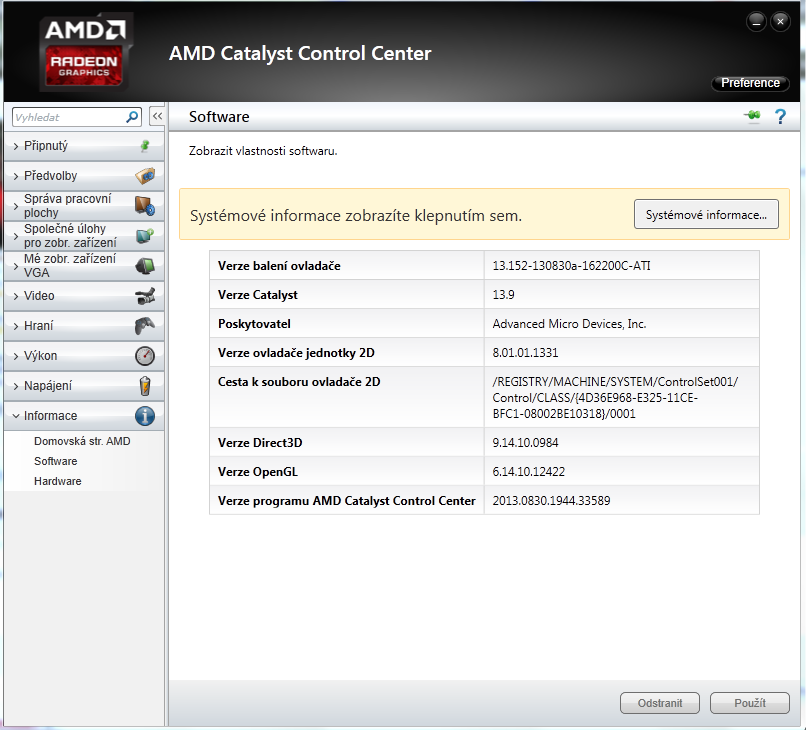Click the AMD Radeon Graphics logo
This screenshot has height=730, width=806.
tap(84, 52)
